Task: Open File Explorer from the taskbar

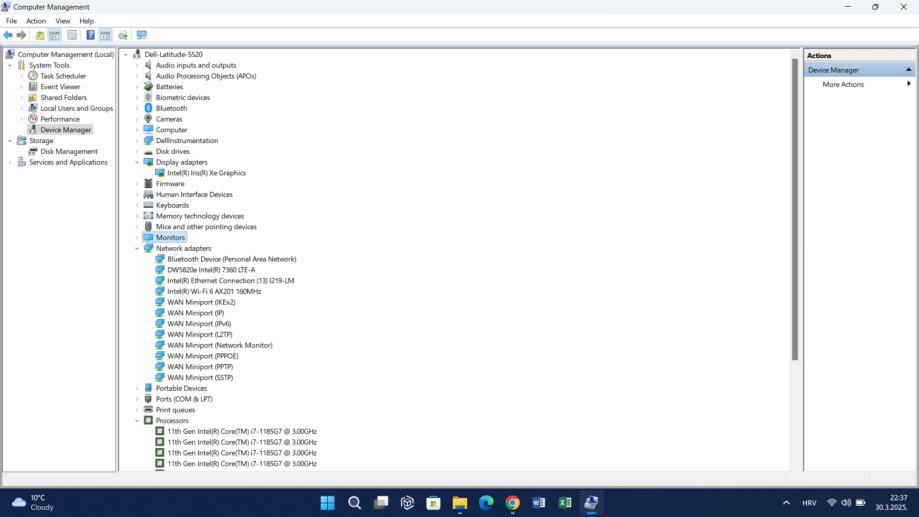Action: tap(460, 502)
